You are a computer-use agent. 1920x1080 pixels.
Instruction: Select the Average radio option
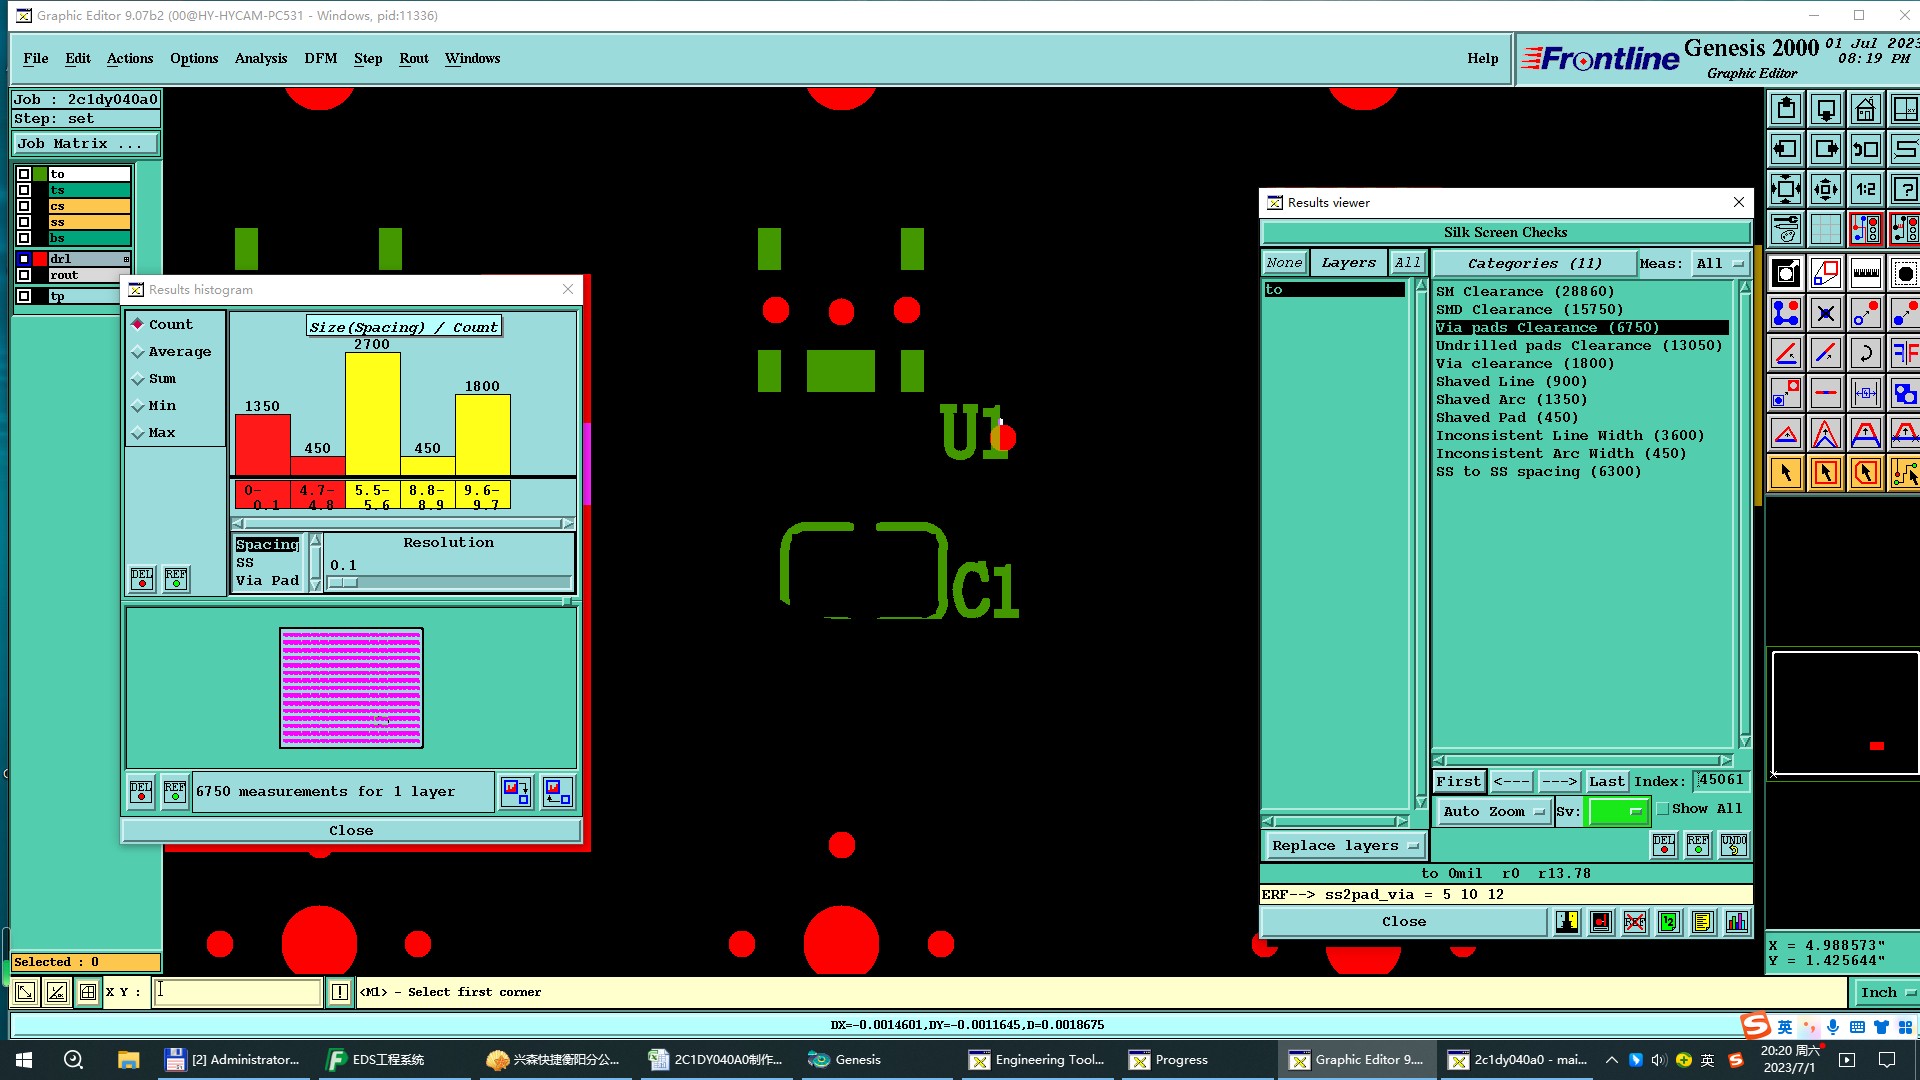[138, 352]
